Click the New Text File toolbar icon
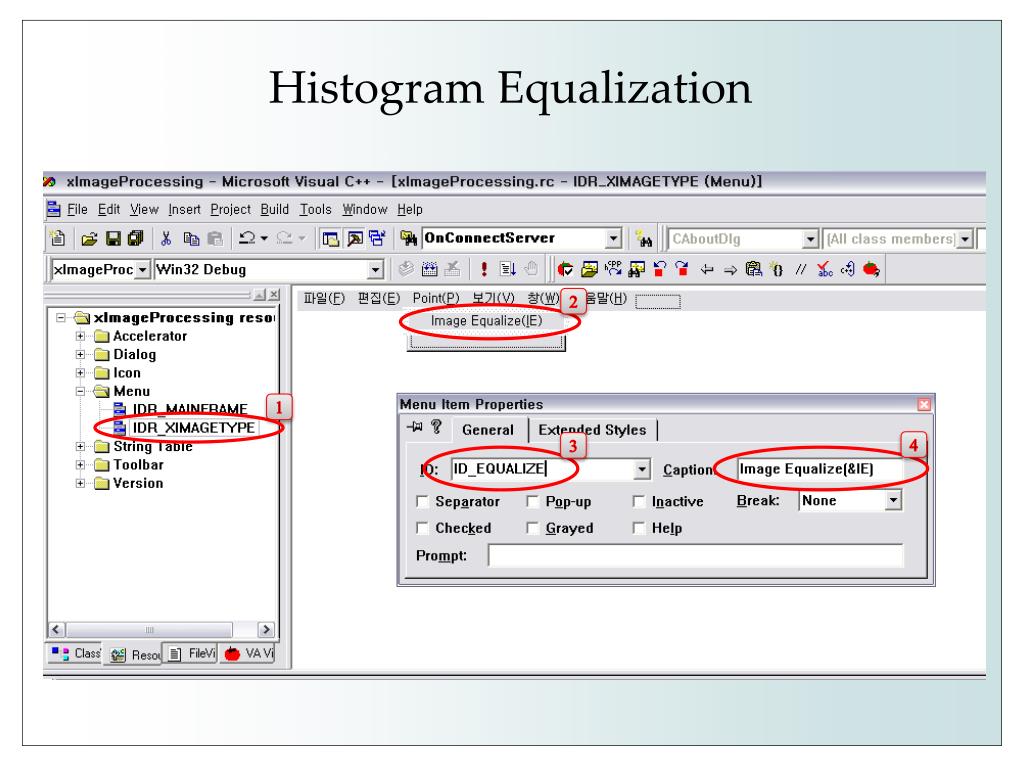1024x768 pixels. tap(58, 239)
